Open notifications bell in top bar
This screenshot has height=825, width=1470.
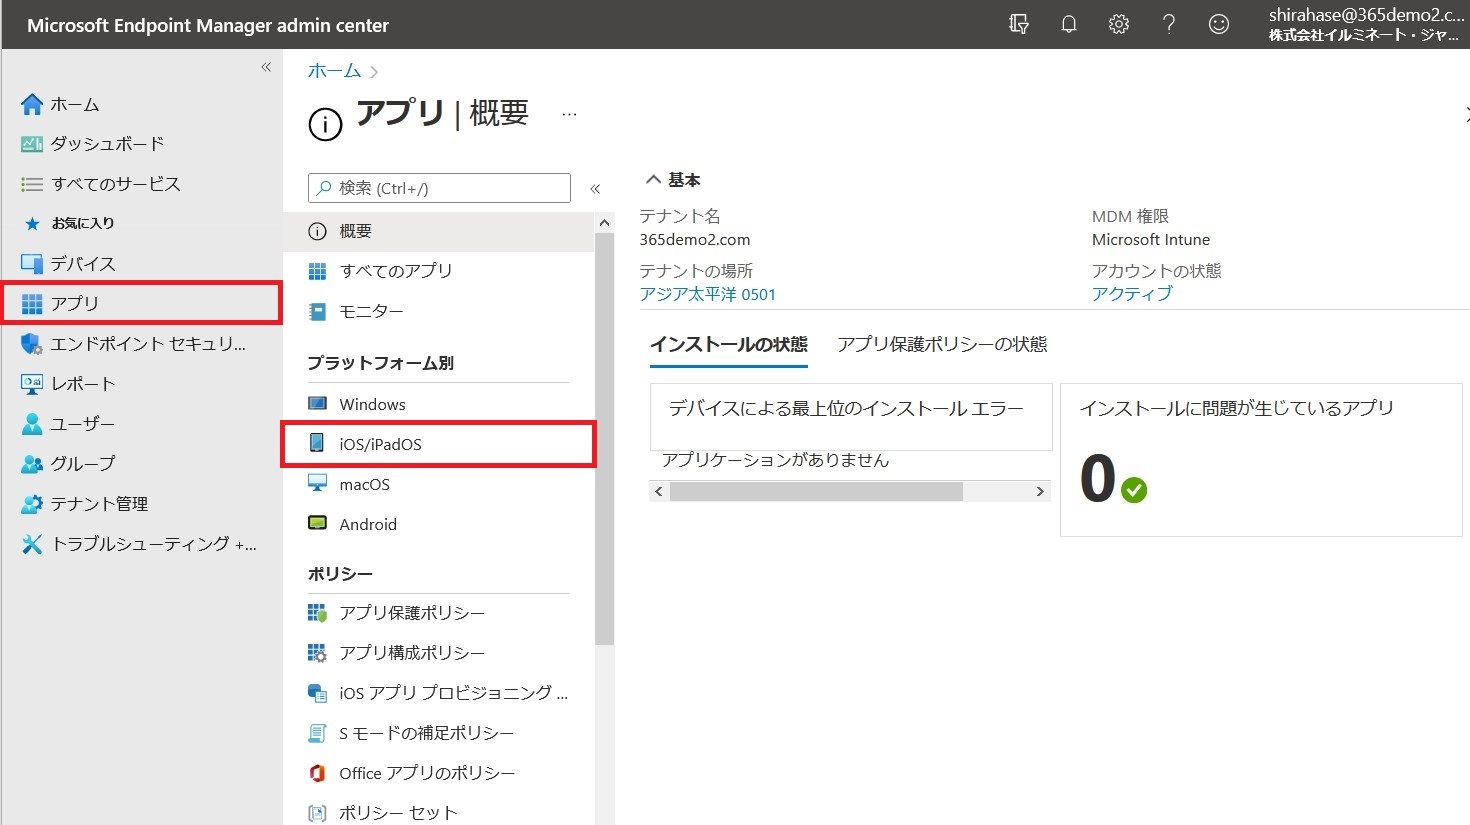1069,24
